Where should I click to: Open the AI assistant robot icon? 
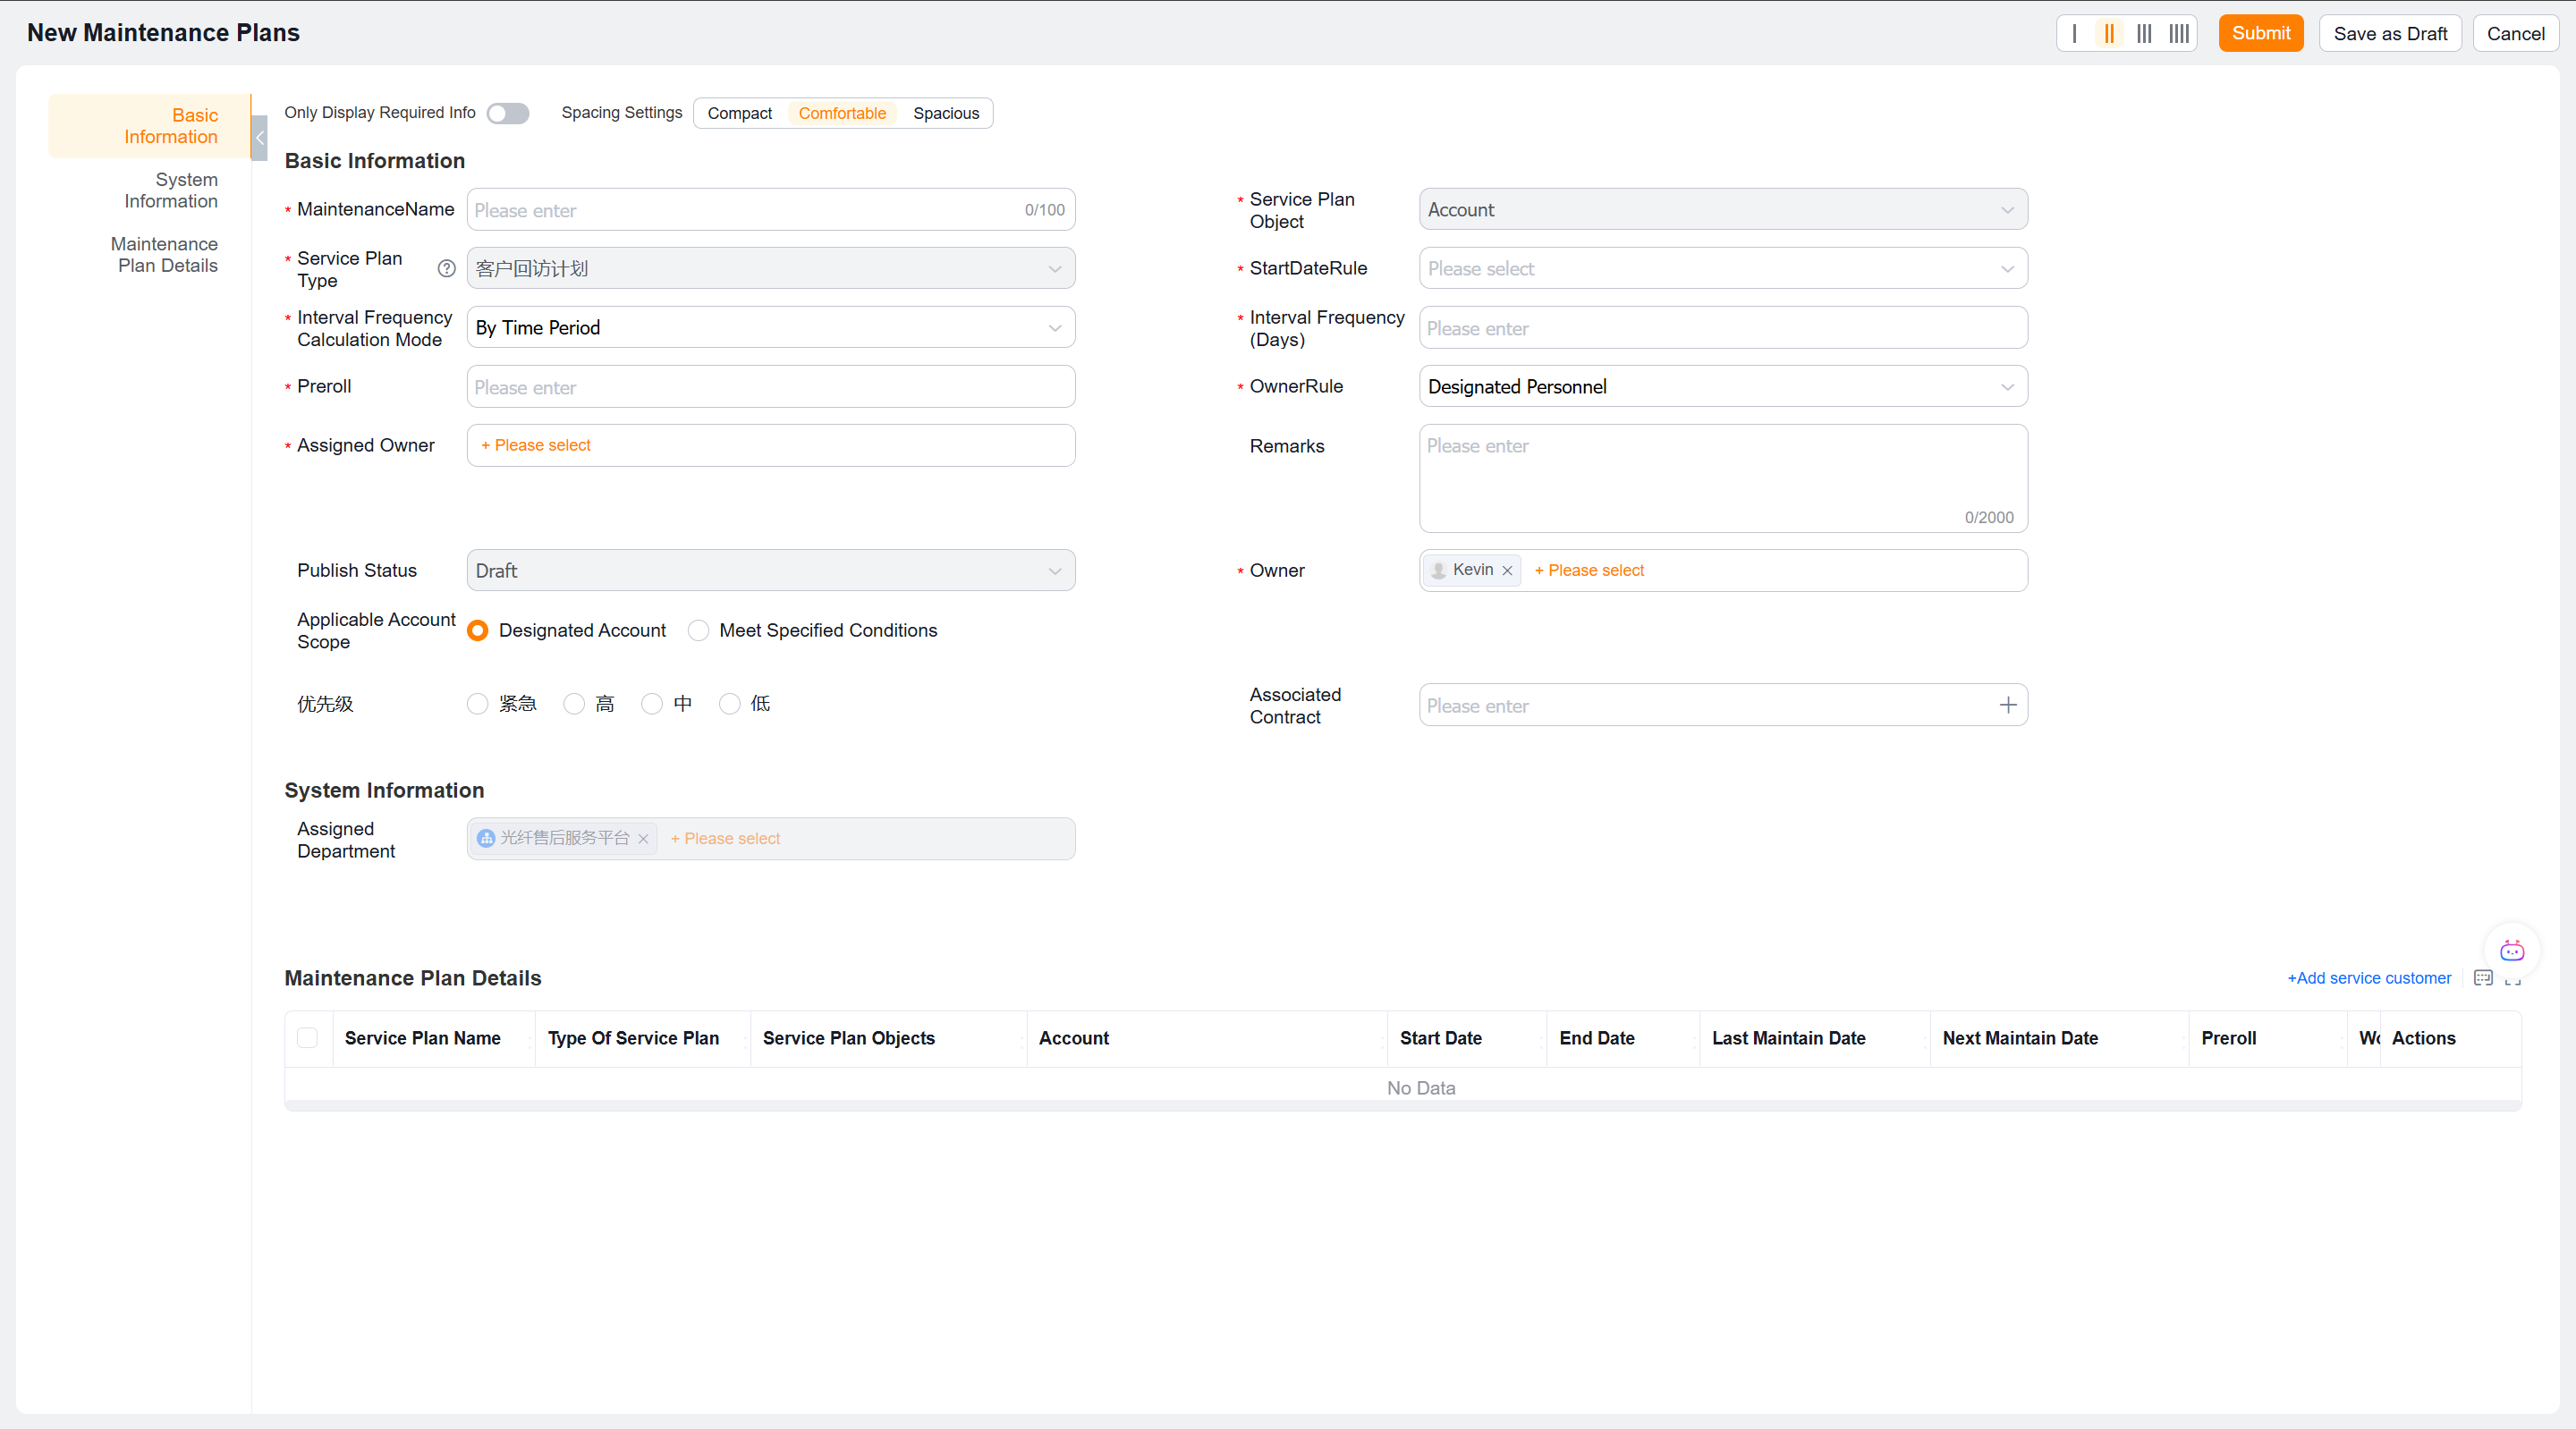[x=2512, y=950]
